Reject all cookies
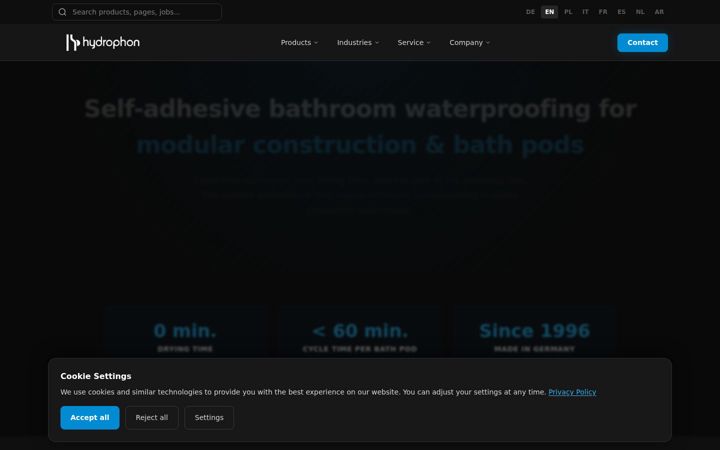 tap(152, 417)
